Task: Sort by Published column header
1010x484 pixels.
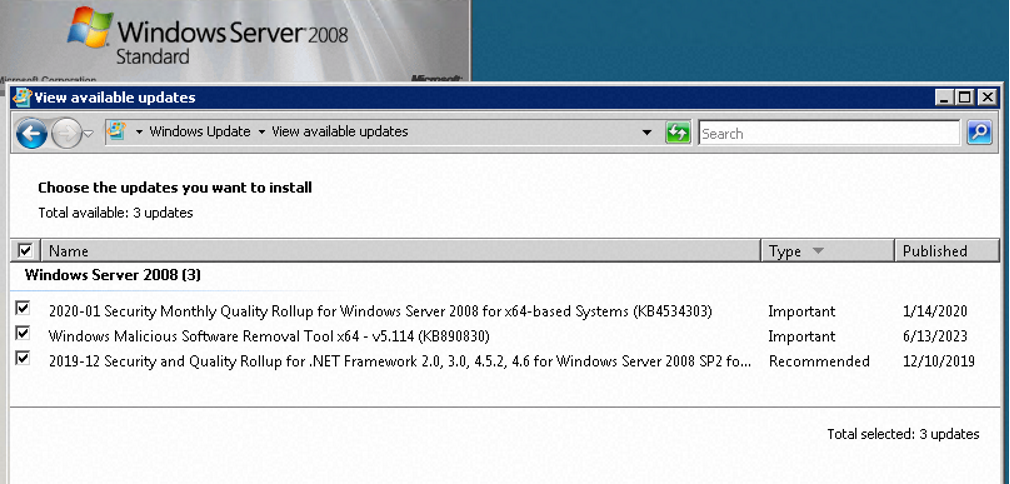Action: 947,251
